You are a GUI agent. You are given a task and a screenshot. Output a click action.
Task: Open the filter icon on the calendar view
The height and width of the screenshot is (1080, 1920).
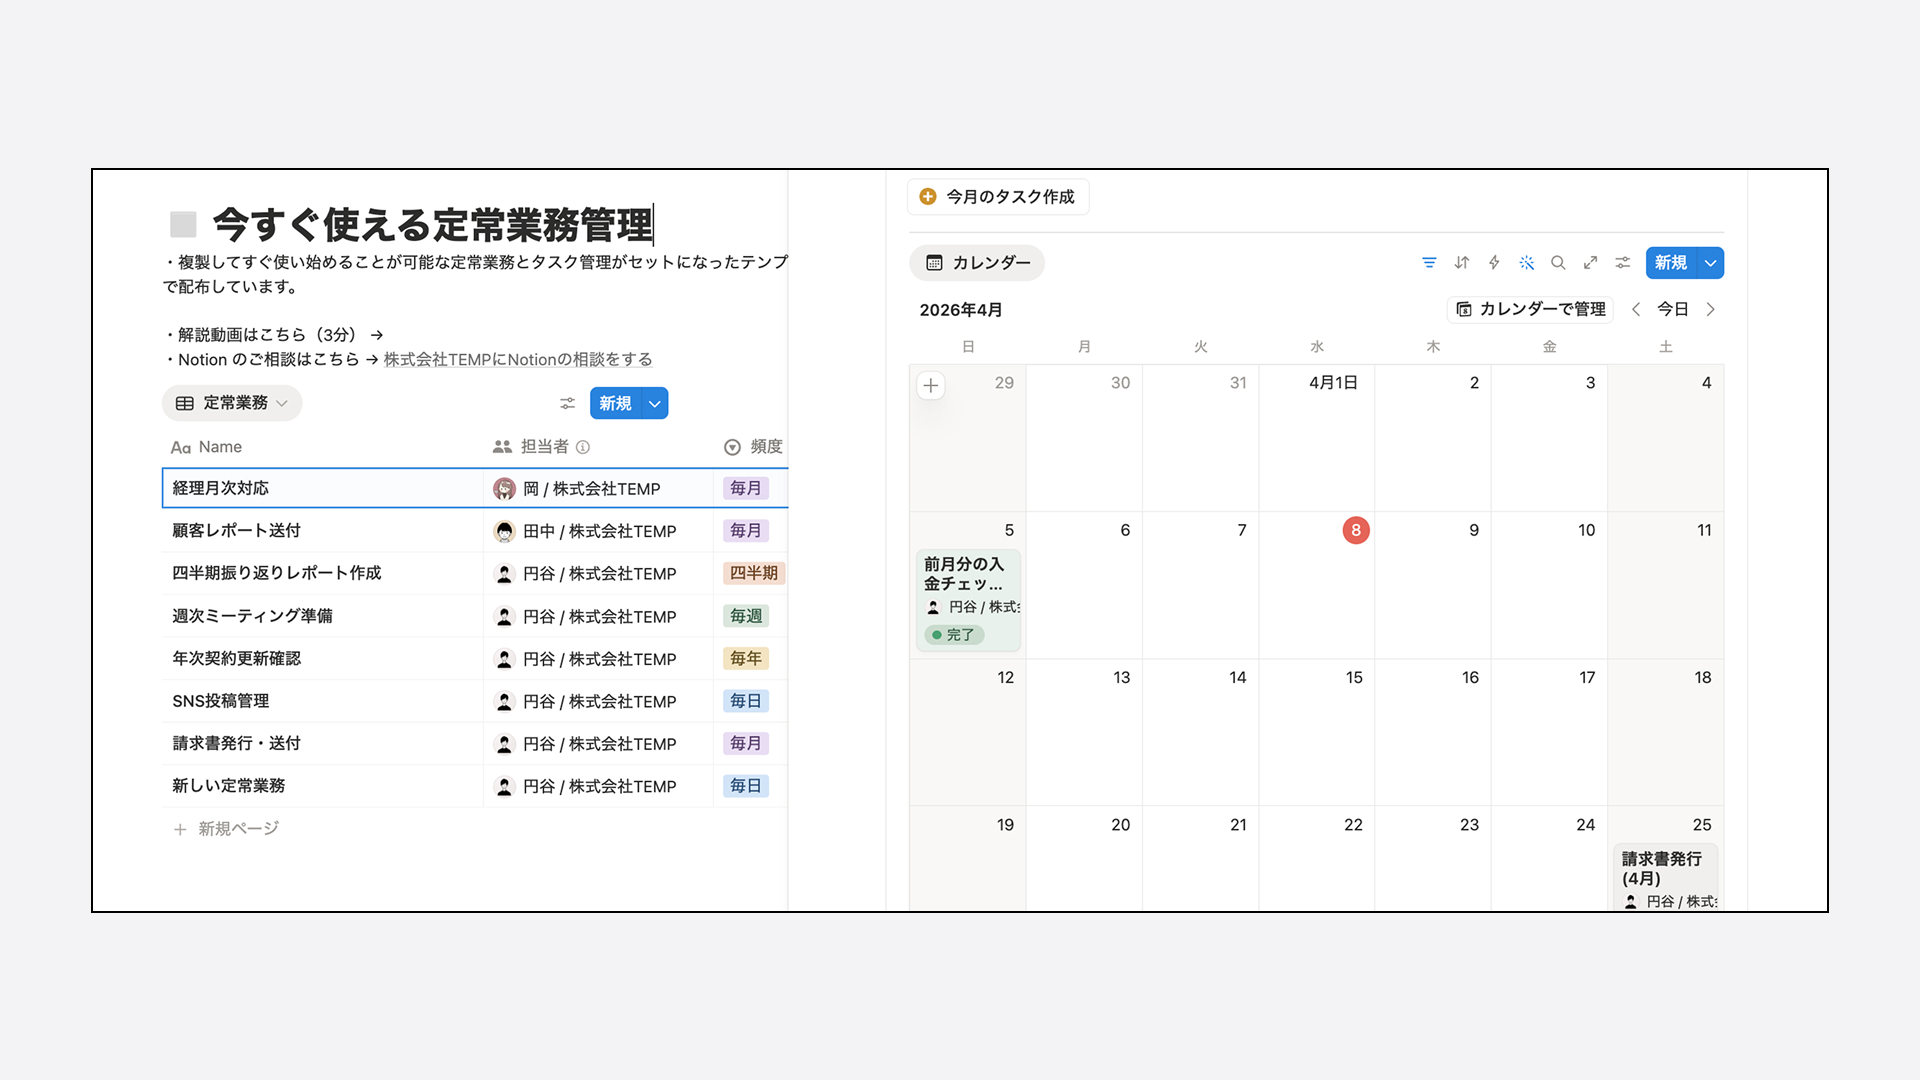tap(1429, 262)
